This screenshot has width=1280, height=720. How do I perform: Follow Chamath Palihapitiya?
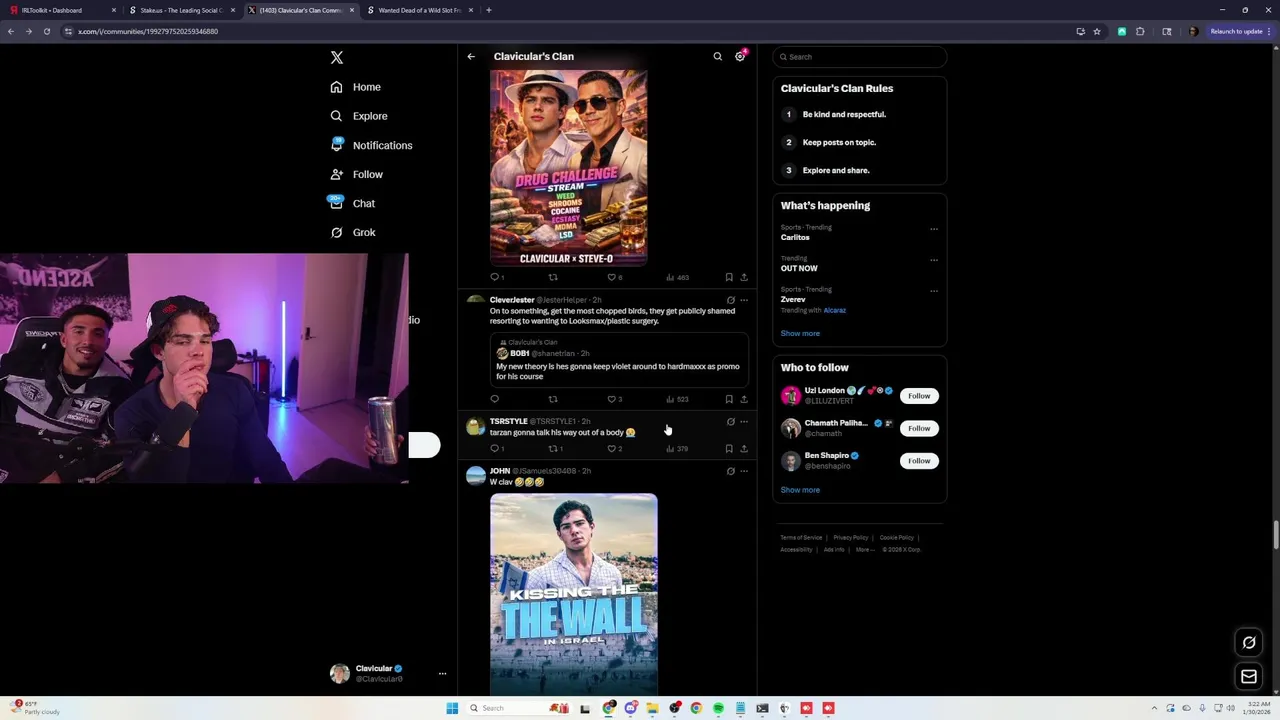click(919, 428)
